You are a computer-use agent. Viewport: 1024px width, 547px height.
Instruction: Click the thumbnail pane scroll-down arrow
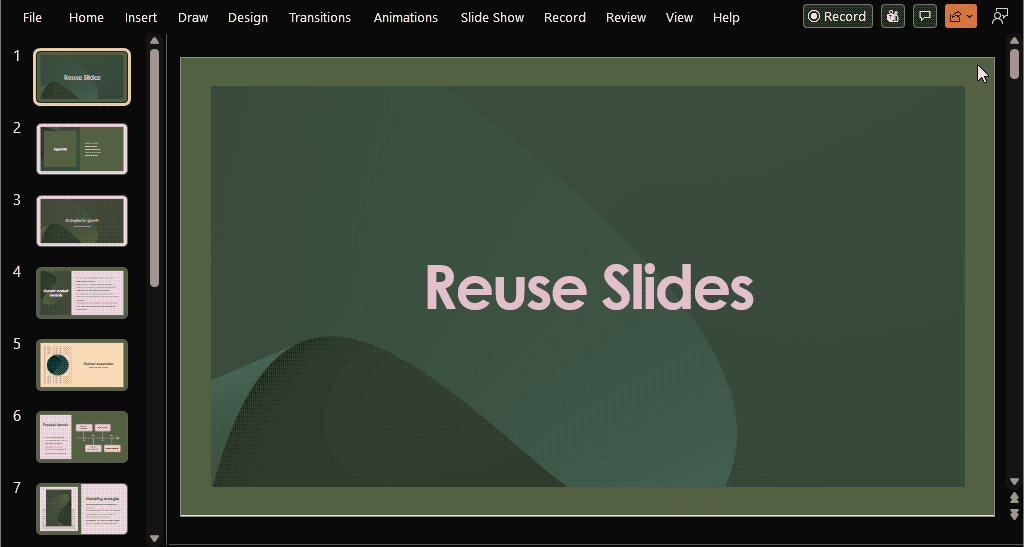(155, 539)
